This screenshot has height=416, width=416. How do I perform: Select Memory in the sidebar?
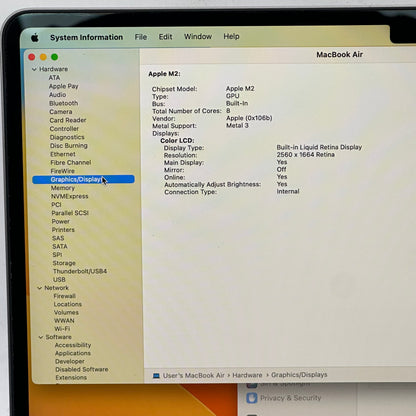(63, 188)
